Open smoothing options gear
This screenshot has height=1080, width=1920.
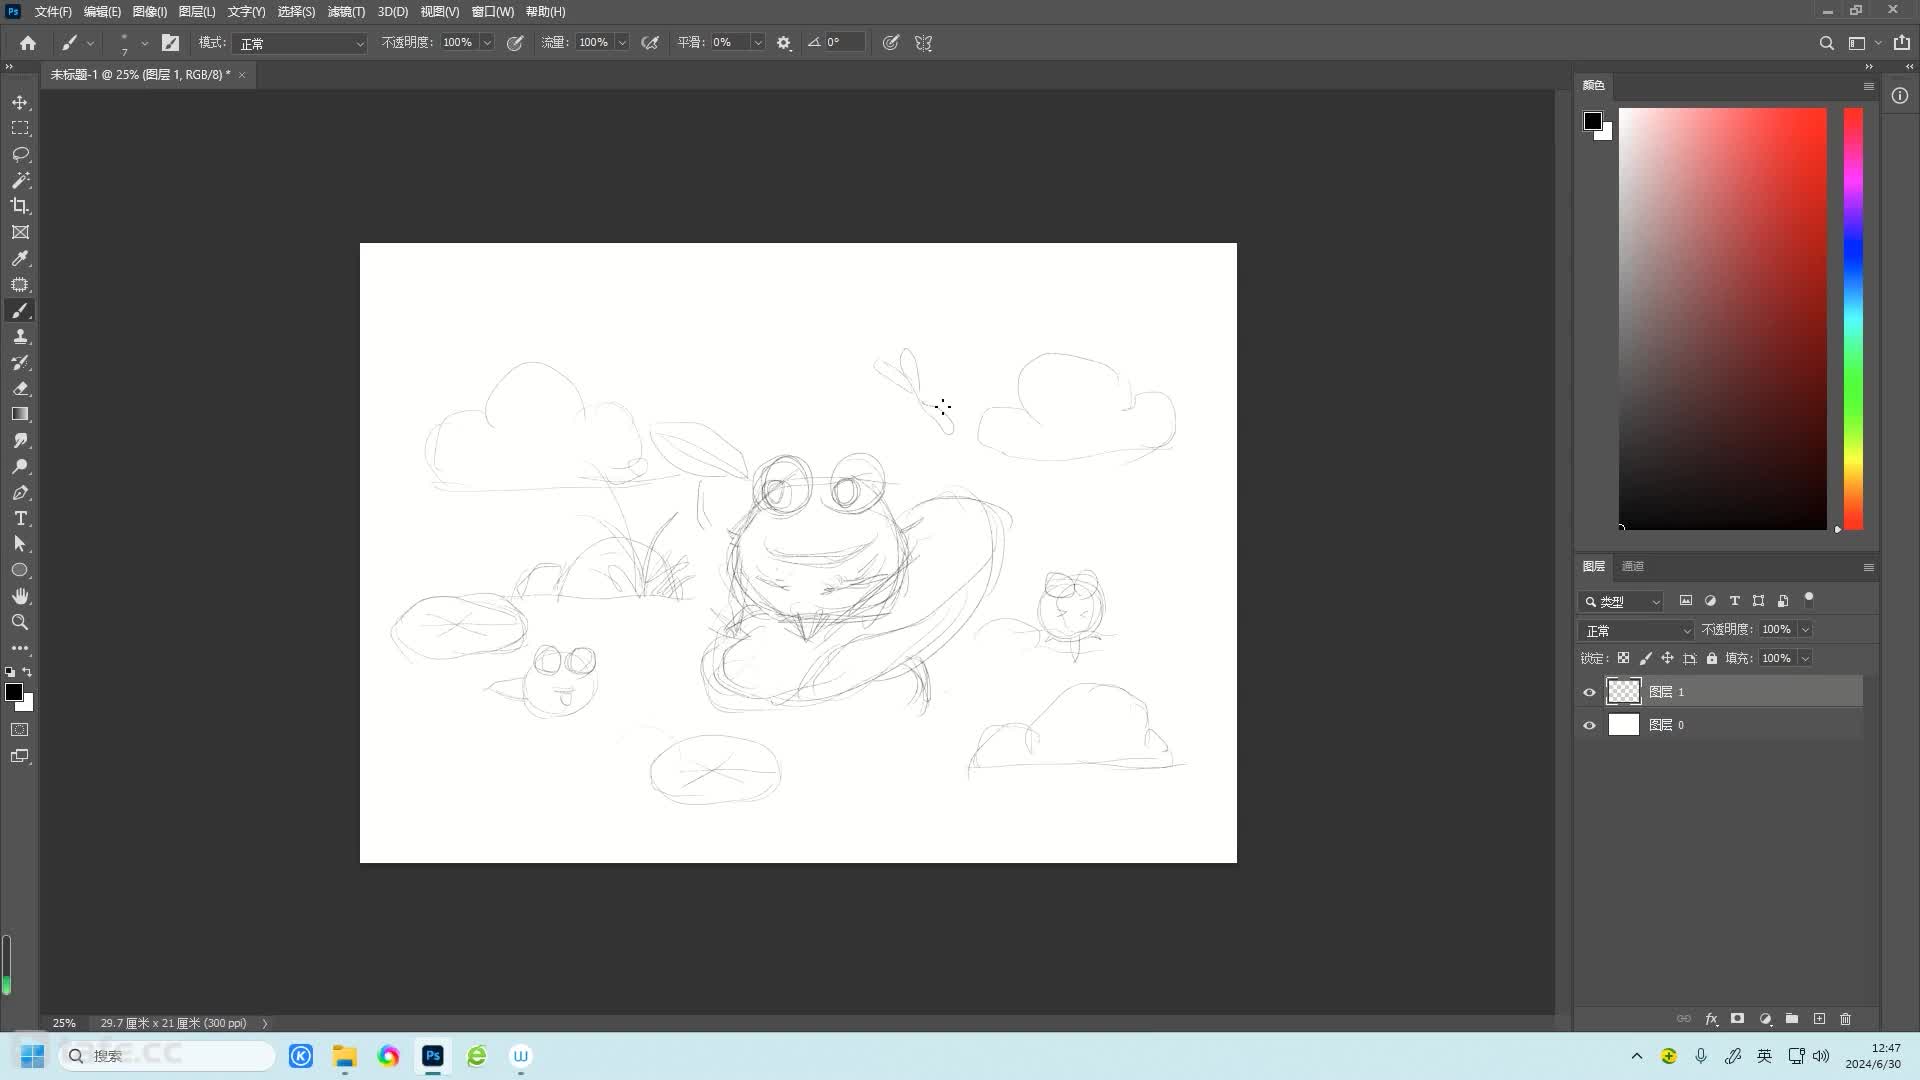[784, 43]
